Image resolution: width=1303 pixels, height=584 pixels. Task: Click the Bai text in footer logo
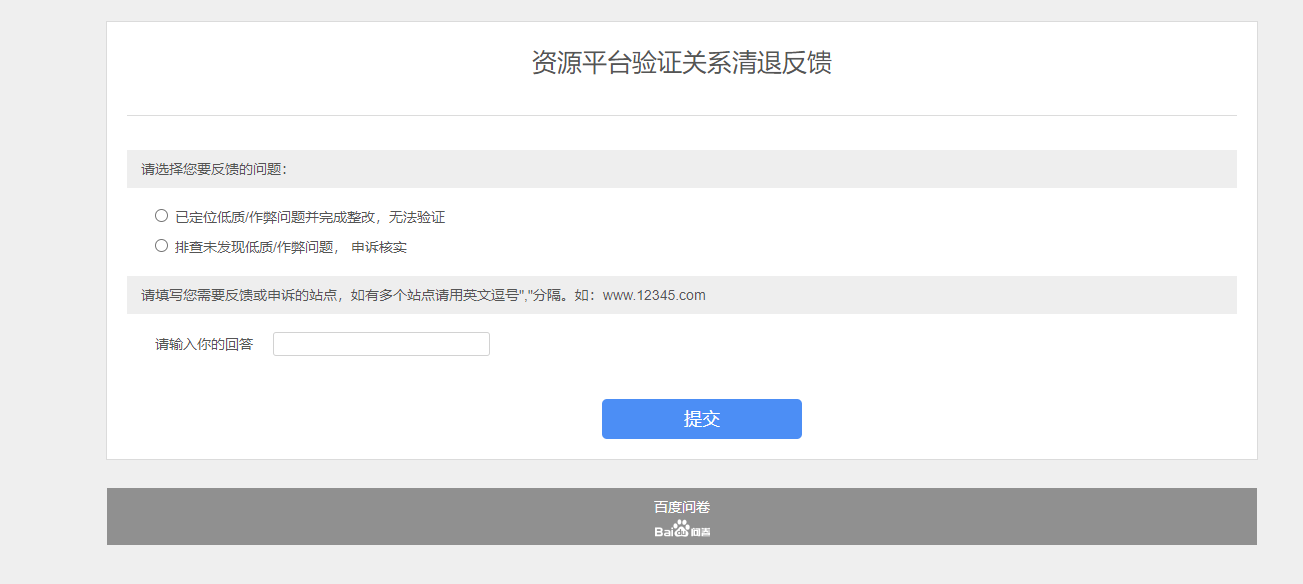[x=663, y=531]
